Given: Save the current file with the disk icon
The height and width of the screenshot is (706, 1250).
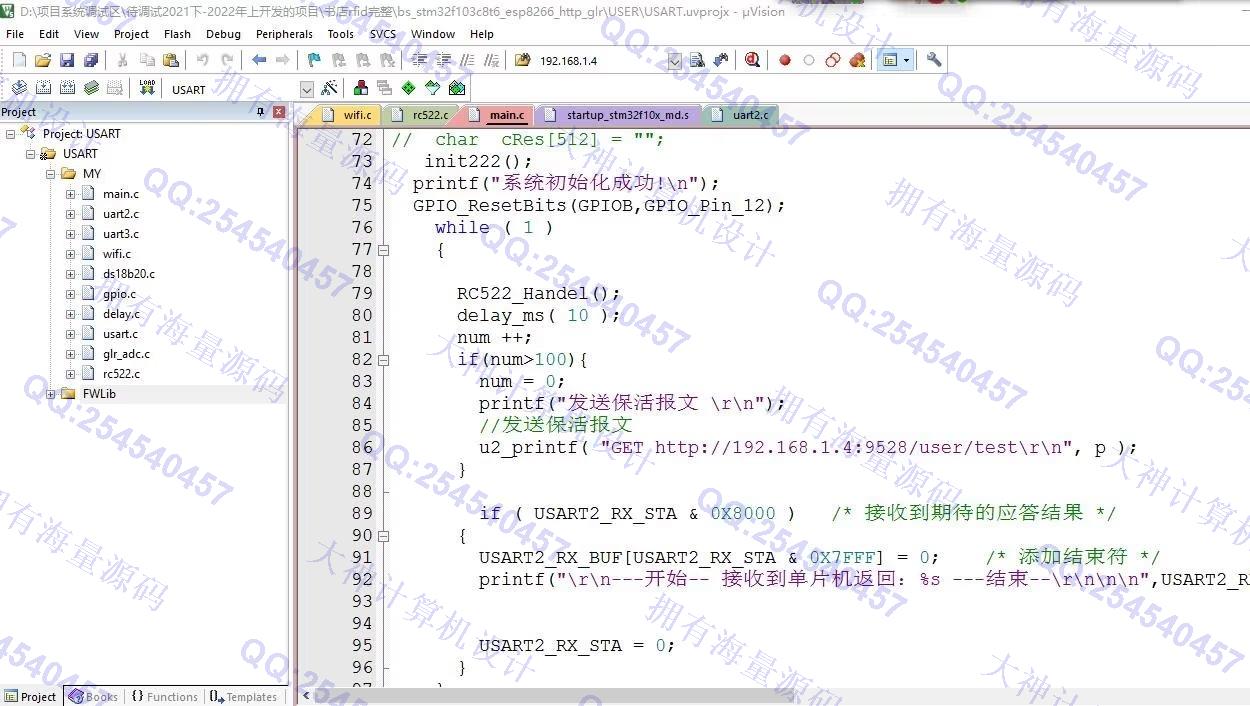Looking at the screenshot, I should 67,60.
